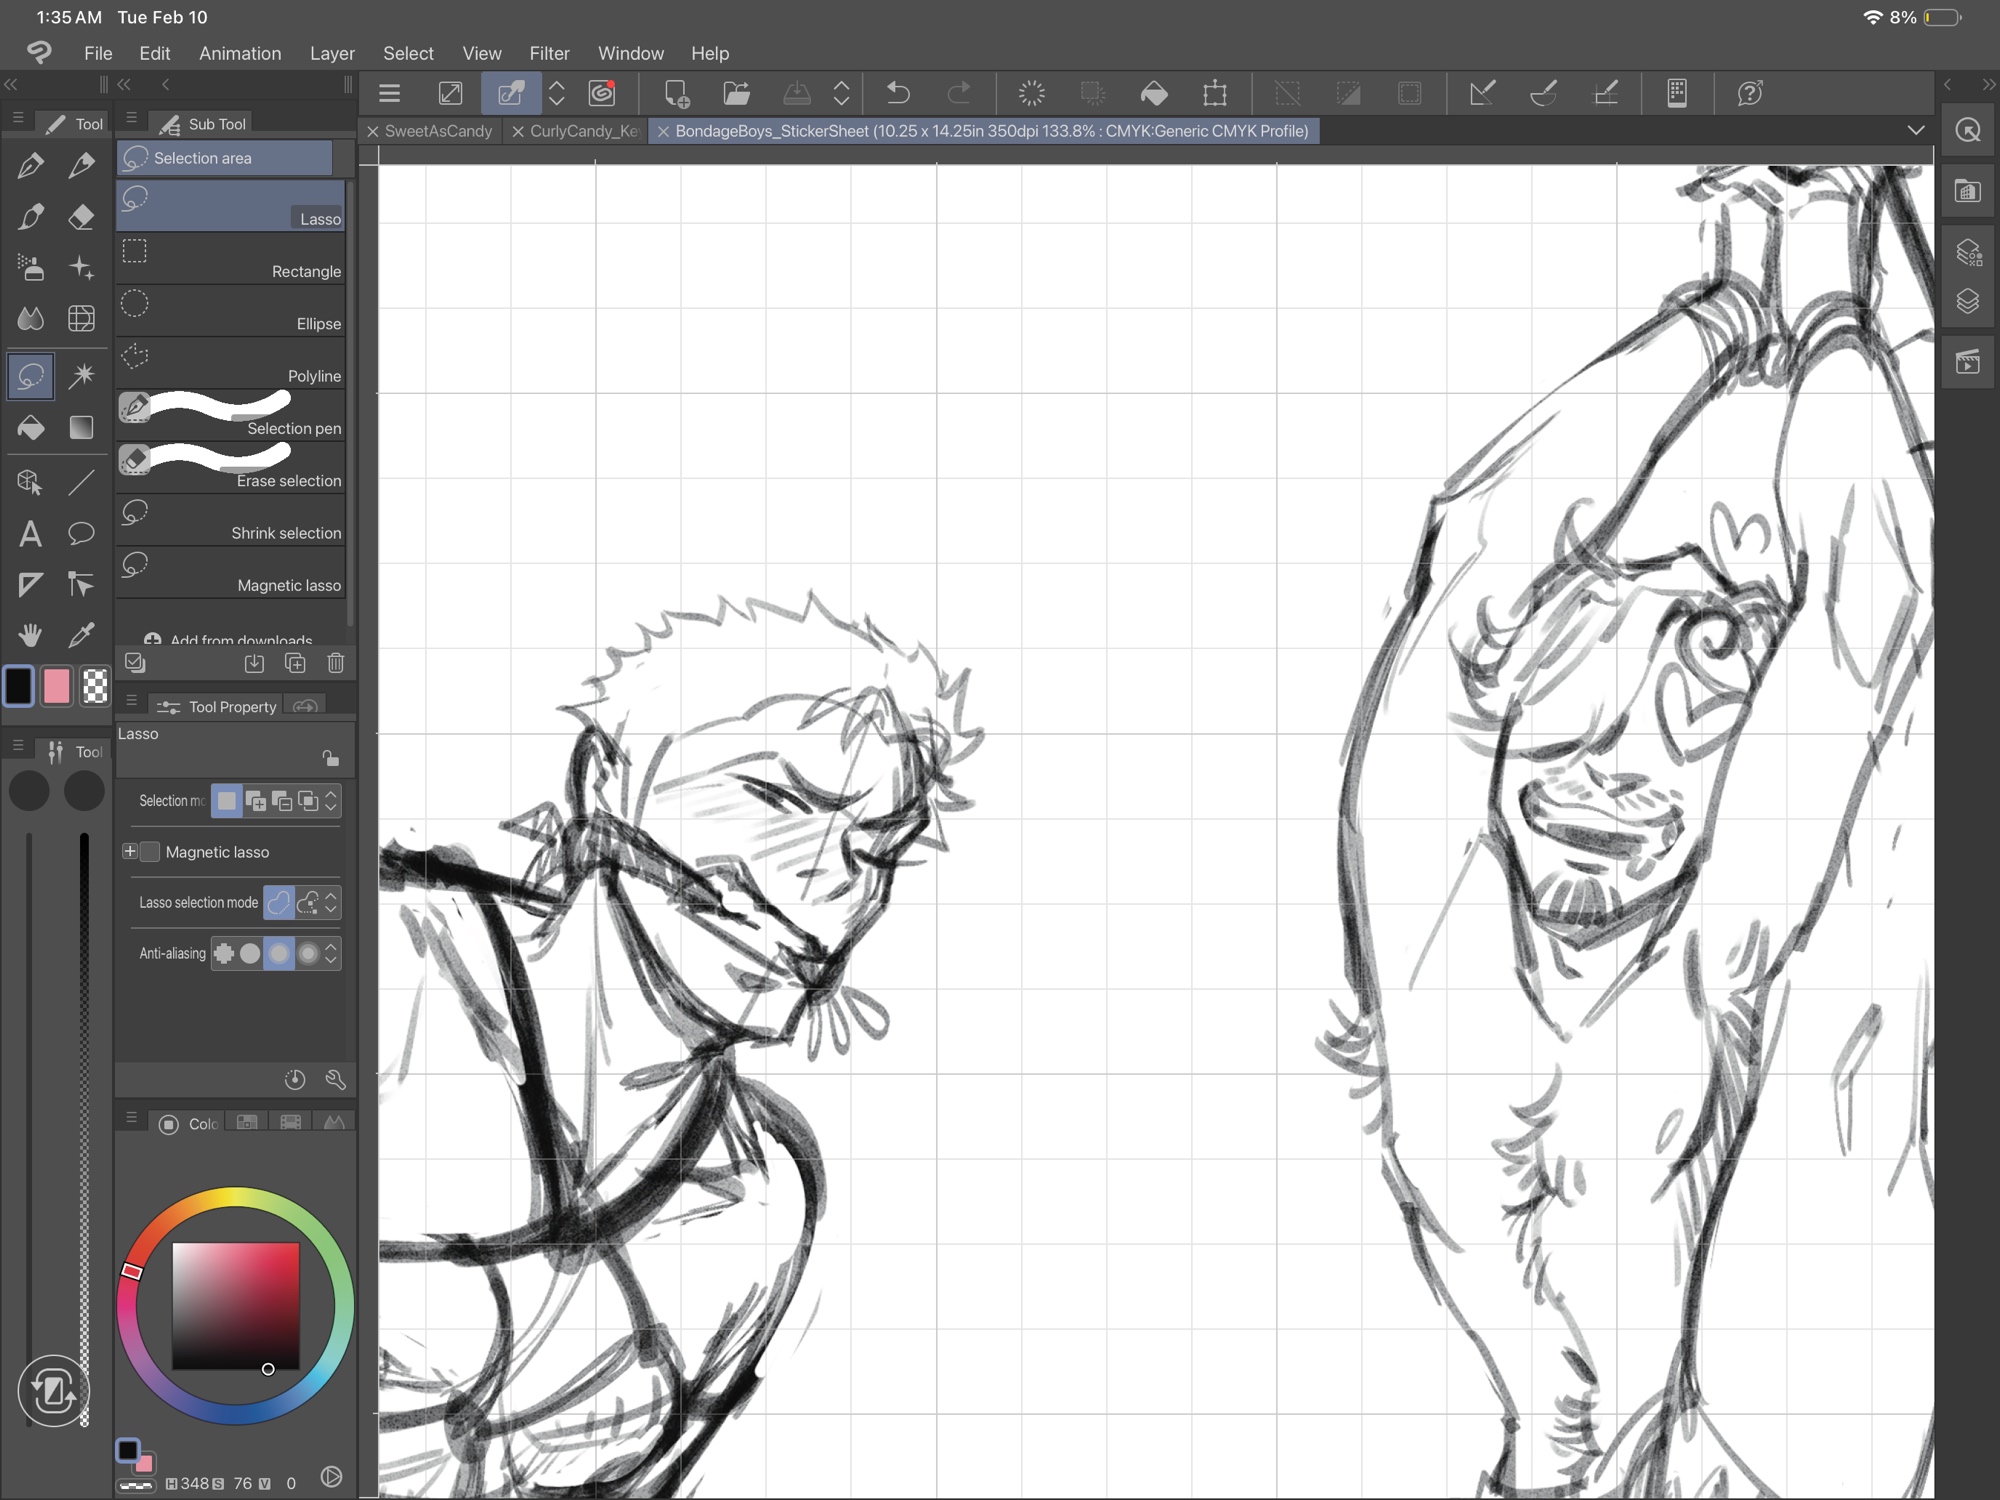This screenshot has height=1500, width=2000.
Task: Toggle the lock icon in Tool Property
Action: point(330,758)
